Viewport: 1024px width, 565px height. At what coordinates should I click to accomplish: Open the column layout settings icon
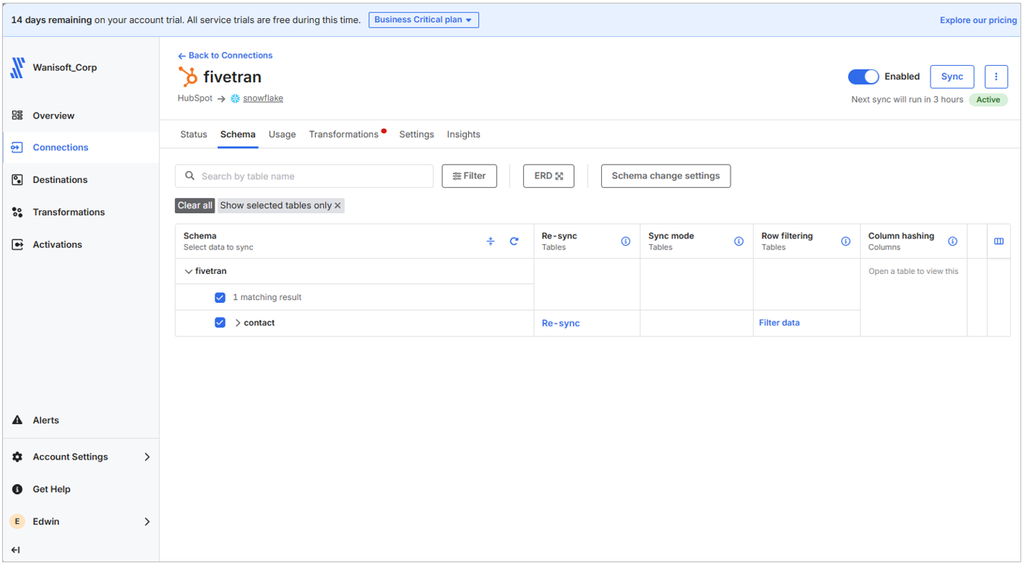(x=999, y=241)
